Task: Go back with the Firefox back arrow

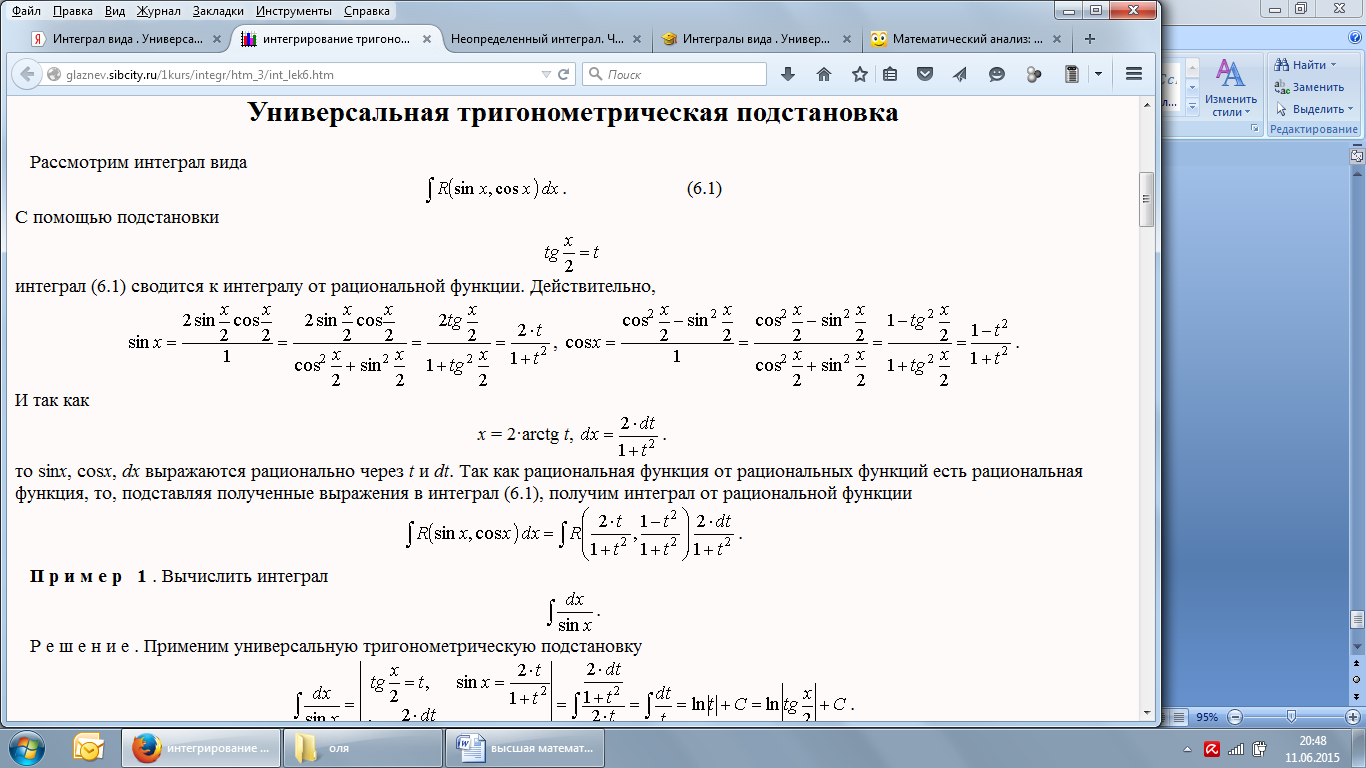Action: 26,74
